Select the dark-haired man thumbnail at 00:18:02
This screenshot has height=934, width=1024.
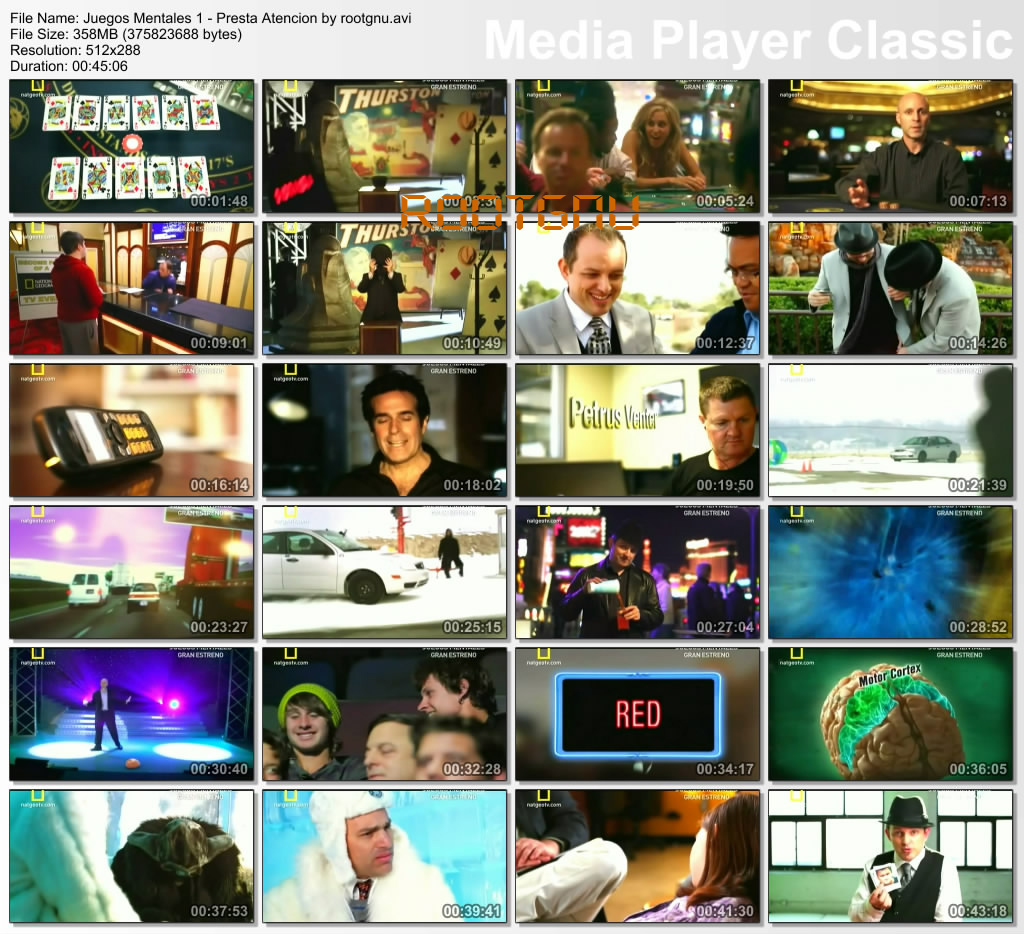(x=385, y=430)
